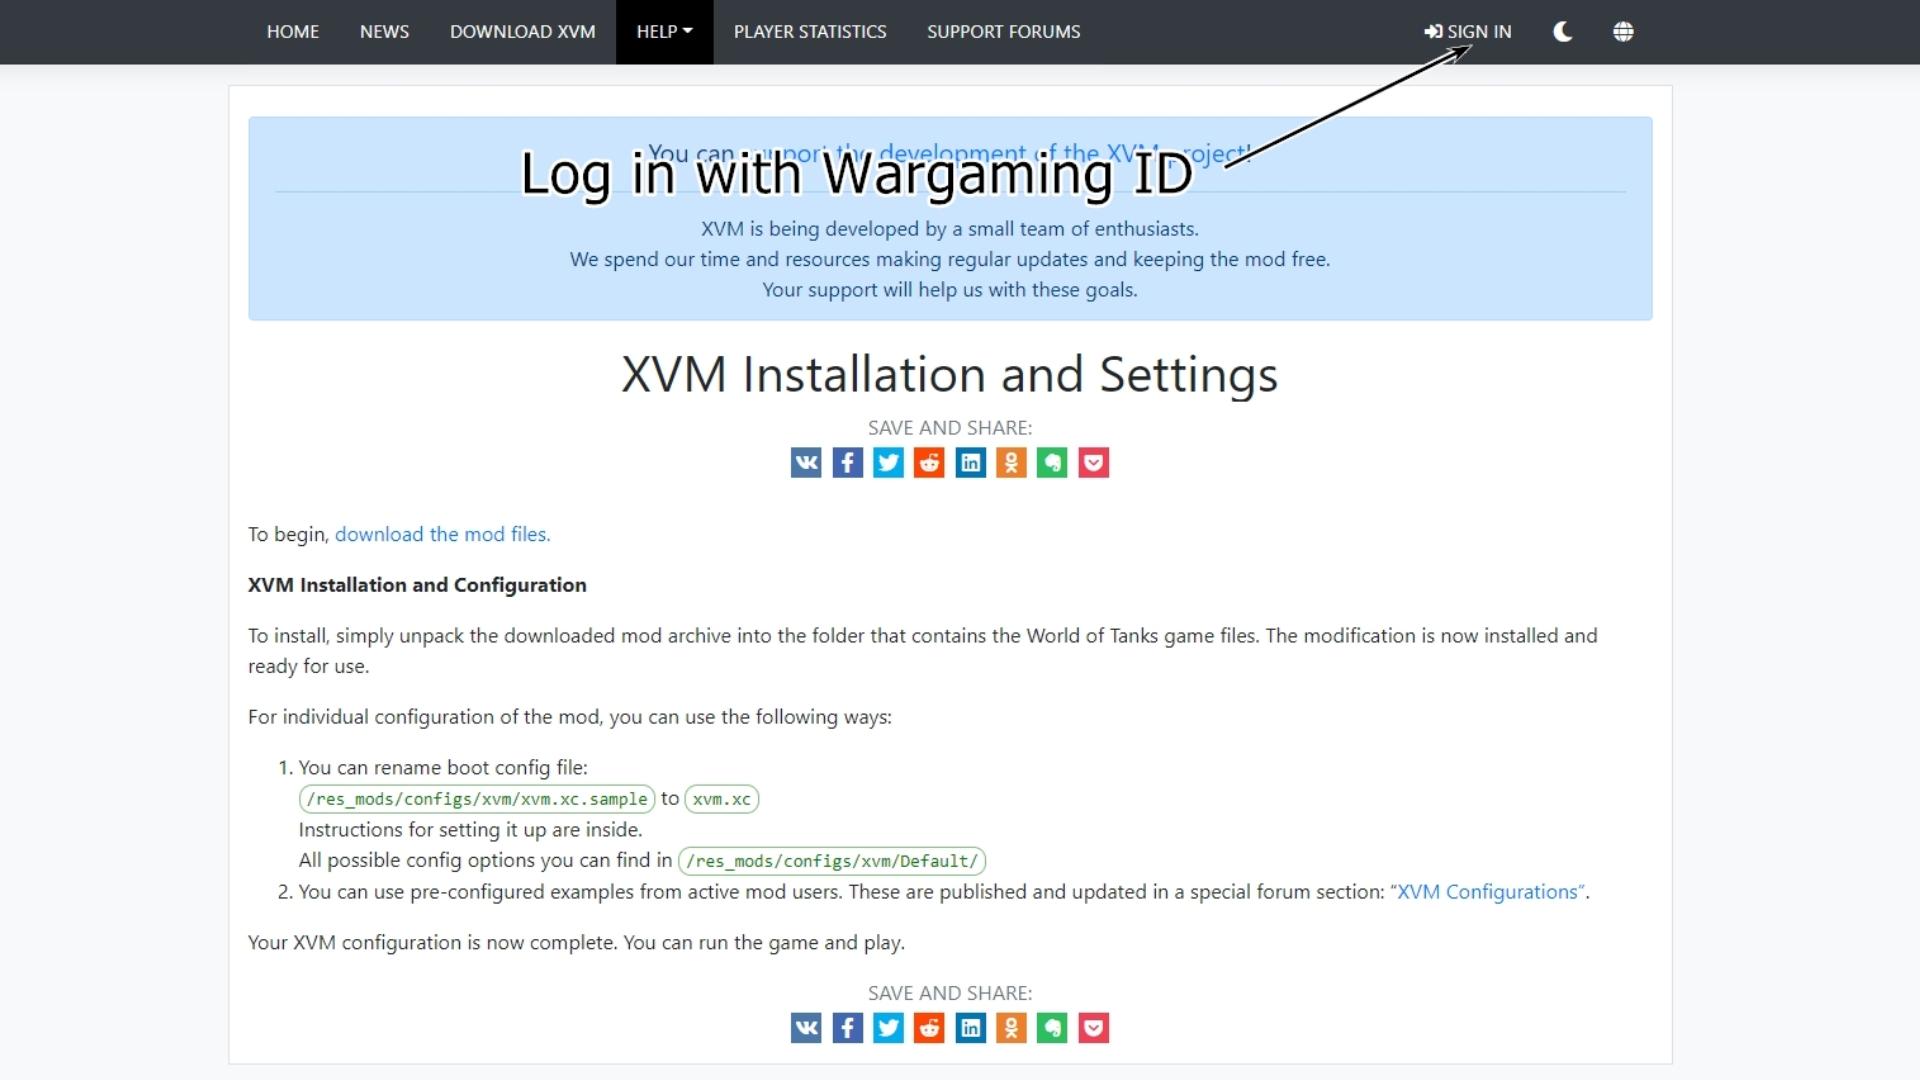Click the 'XVM Installation and Settings' heading

949,375
